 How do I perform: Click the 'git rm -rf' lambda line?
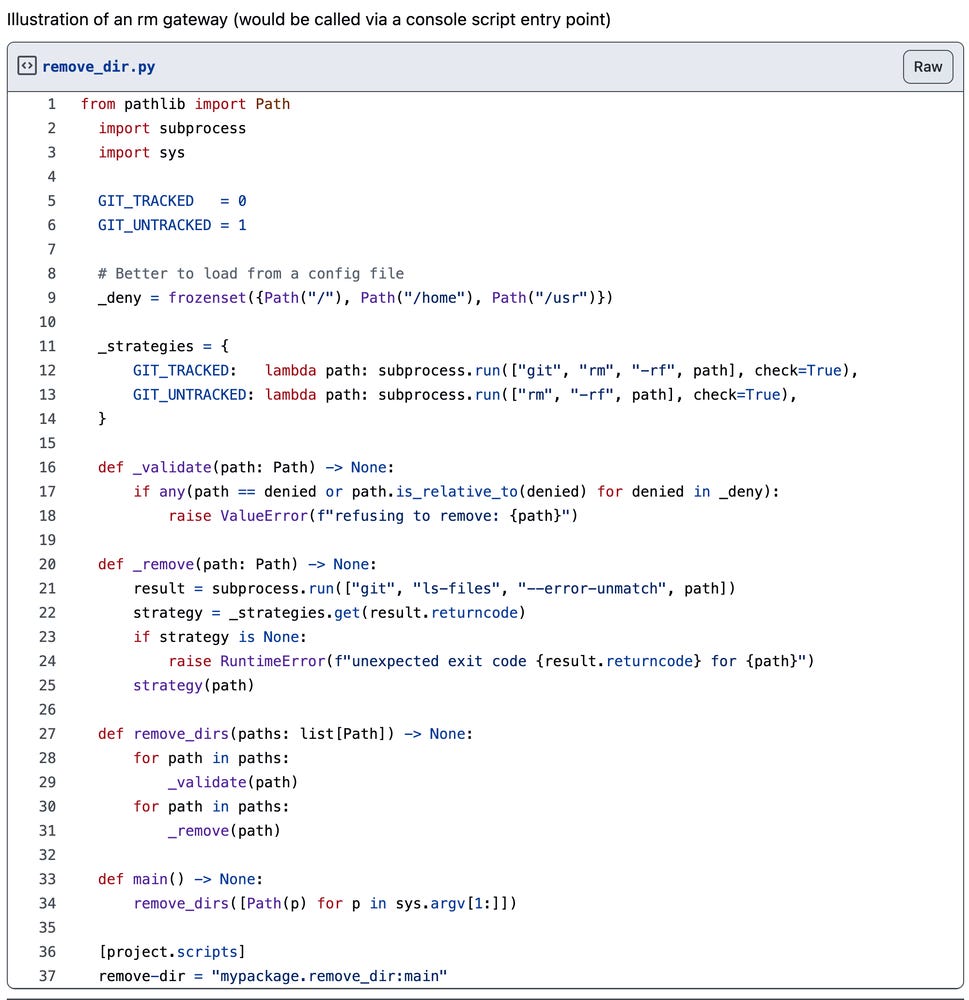coord(495,371)
